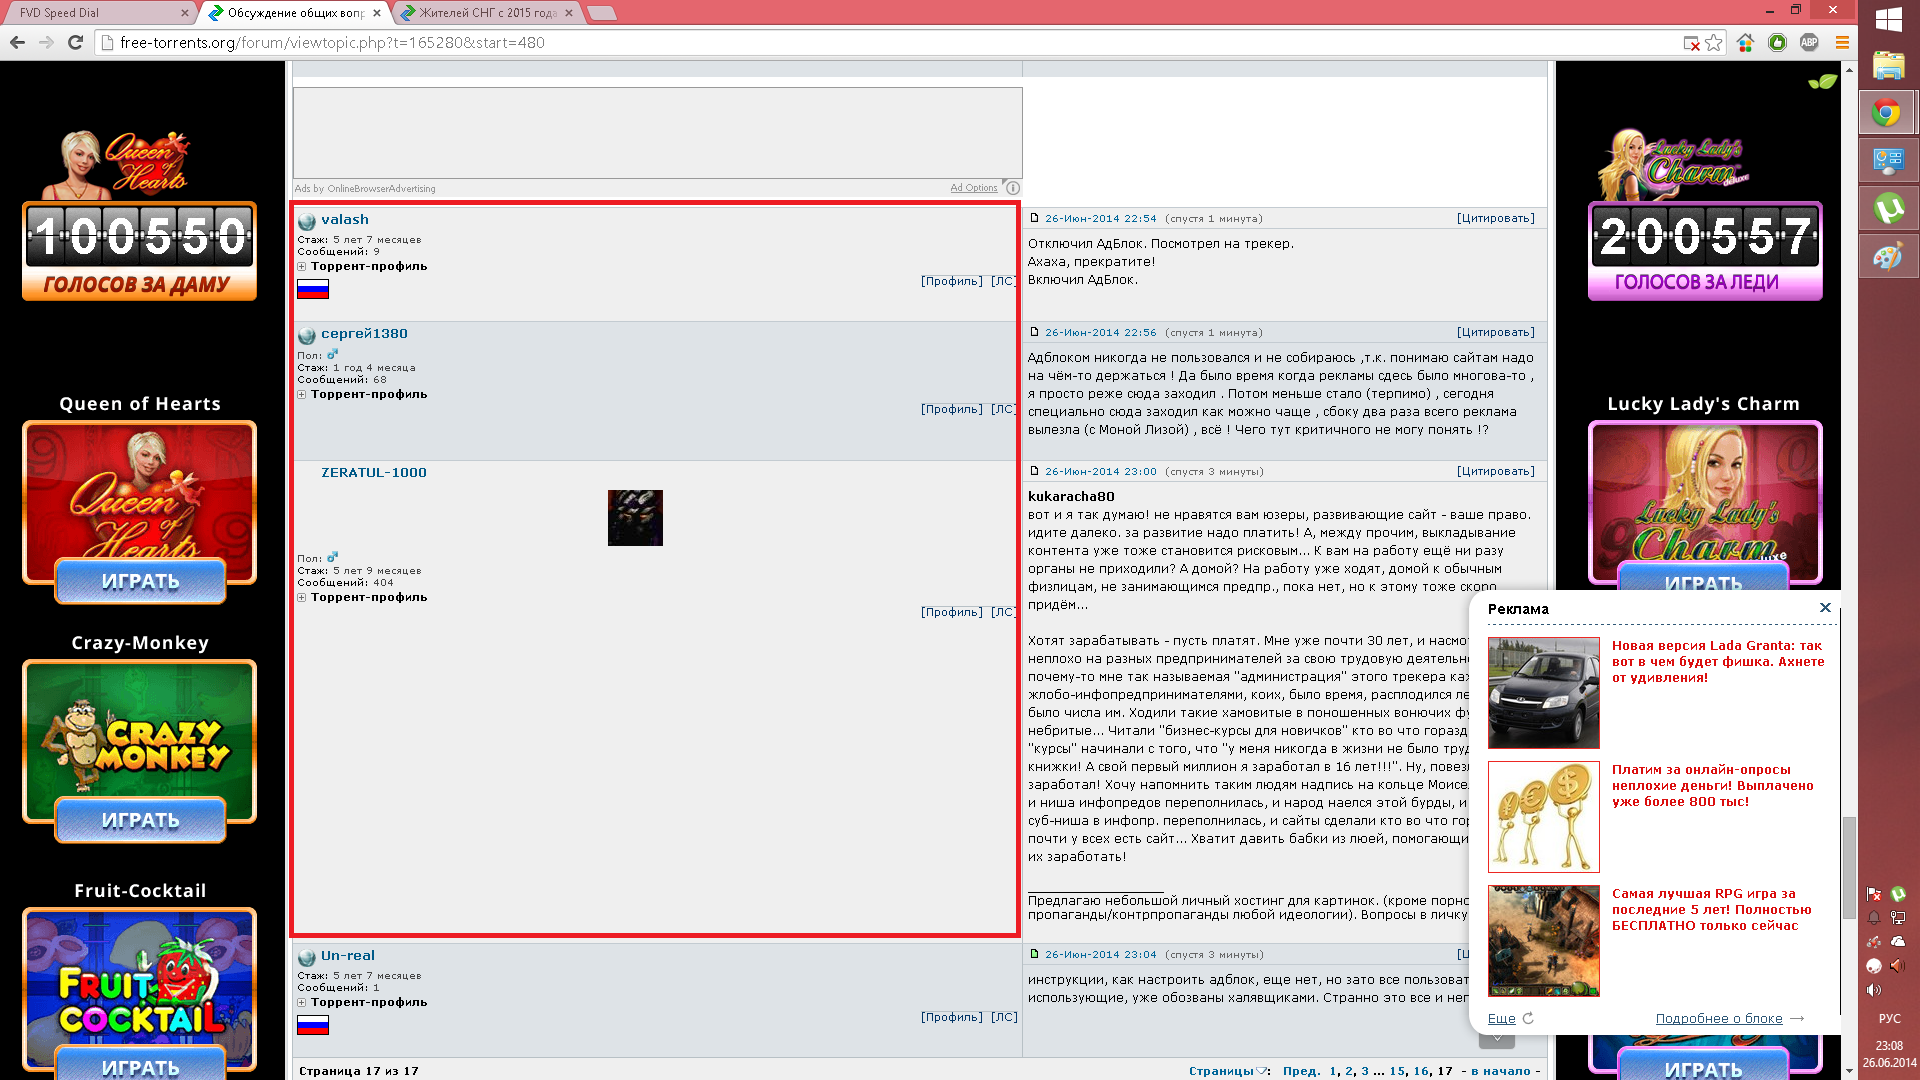Click the post icon for 26-Июн-2014 22:54
1920x1080 pixels.
[1035, 218]
